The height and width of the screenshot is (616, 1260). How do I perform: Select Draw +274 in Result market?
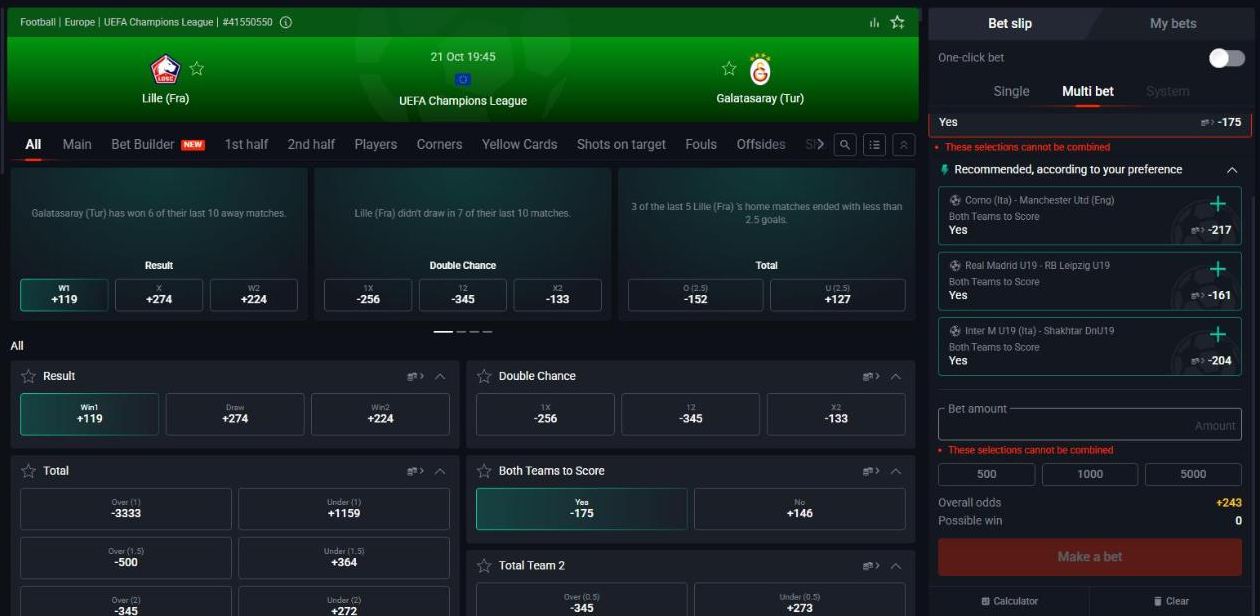click(235, 414)
